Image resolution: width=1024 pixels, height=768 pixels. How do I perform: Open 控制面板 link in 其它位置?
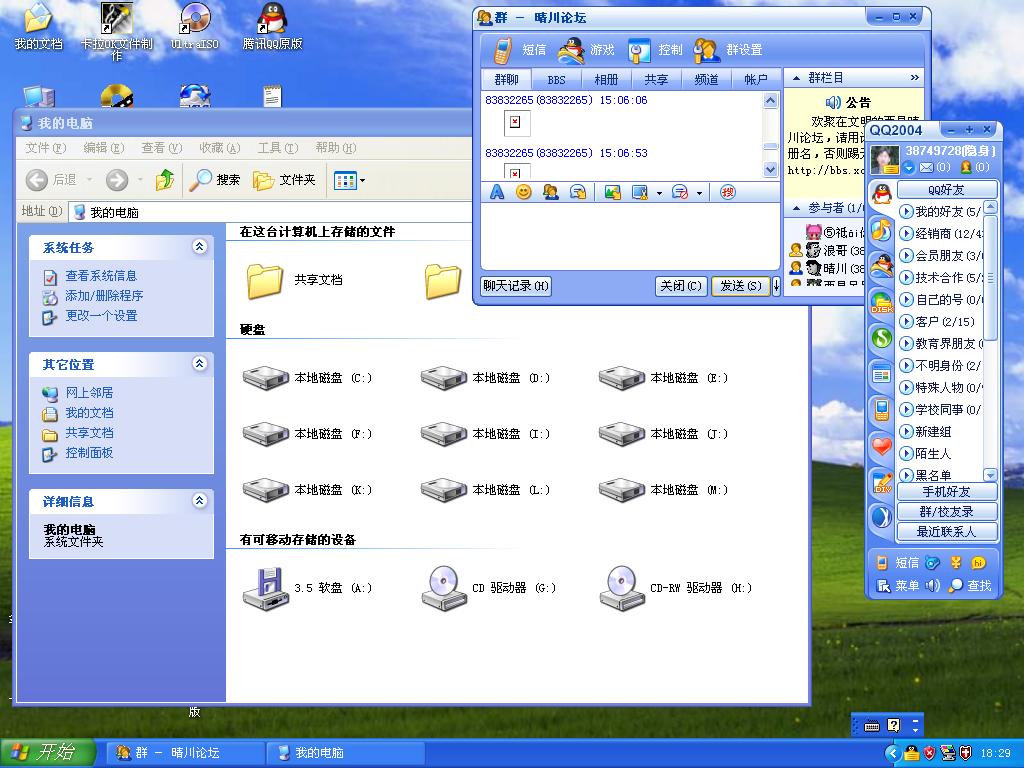coord(89,453)
